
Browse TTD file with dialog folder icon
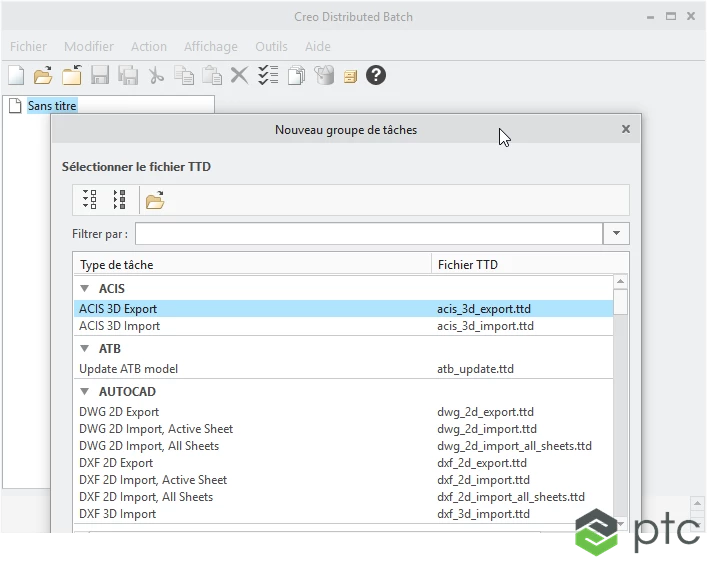pos(155,200)
